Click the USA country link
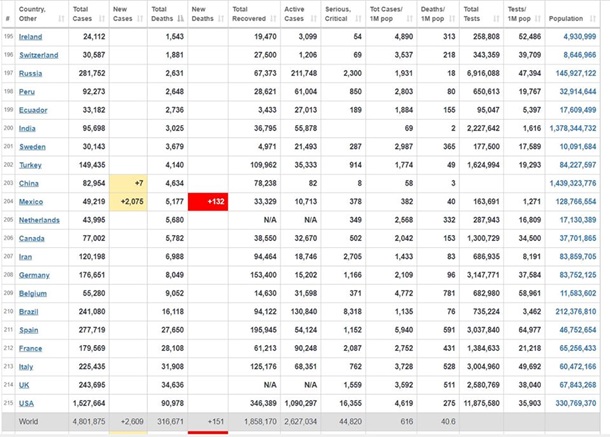 [29, 403]
